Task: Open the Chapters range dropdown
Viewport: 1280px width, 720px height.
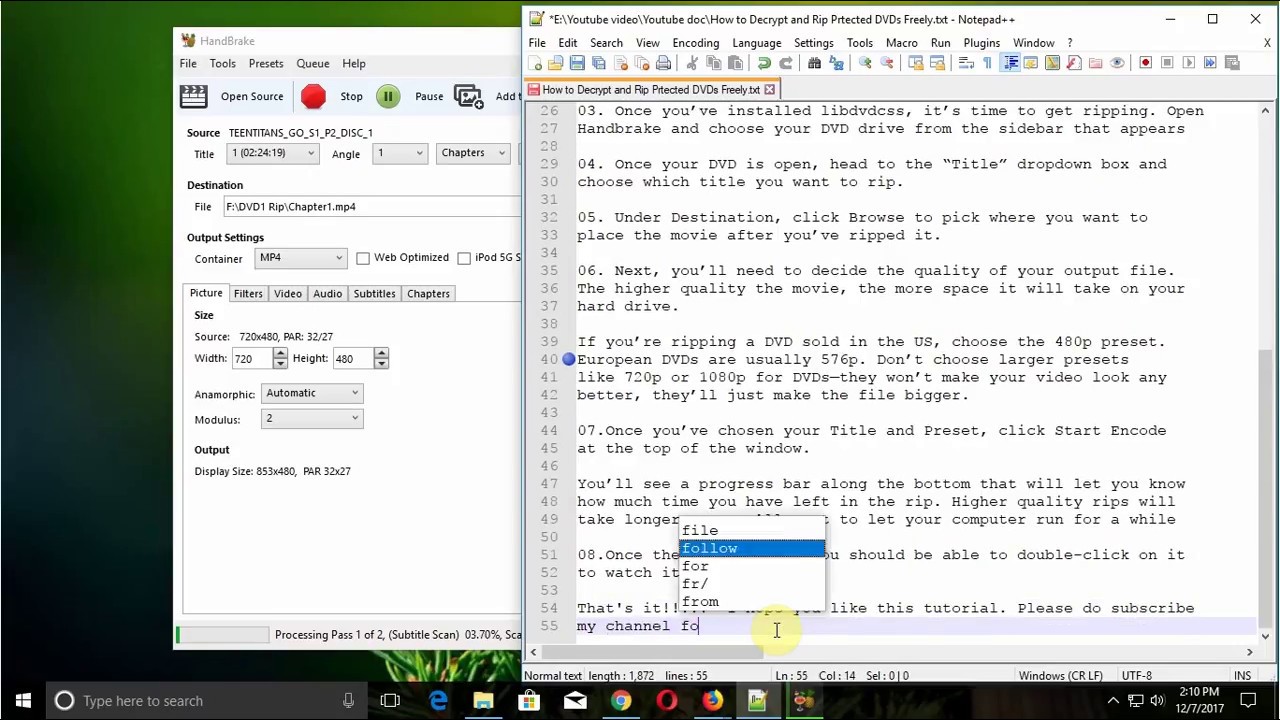Action: tap(471, 153)
